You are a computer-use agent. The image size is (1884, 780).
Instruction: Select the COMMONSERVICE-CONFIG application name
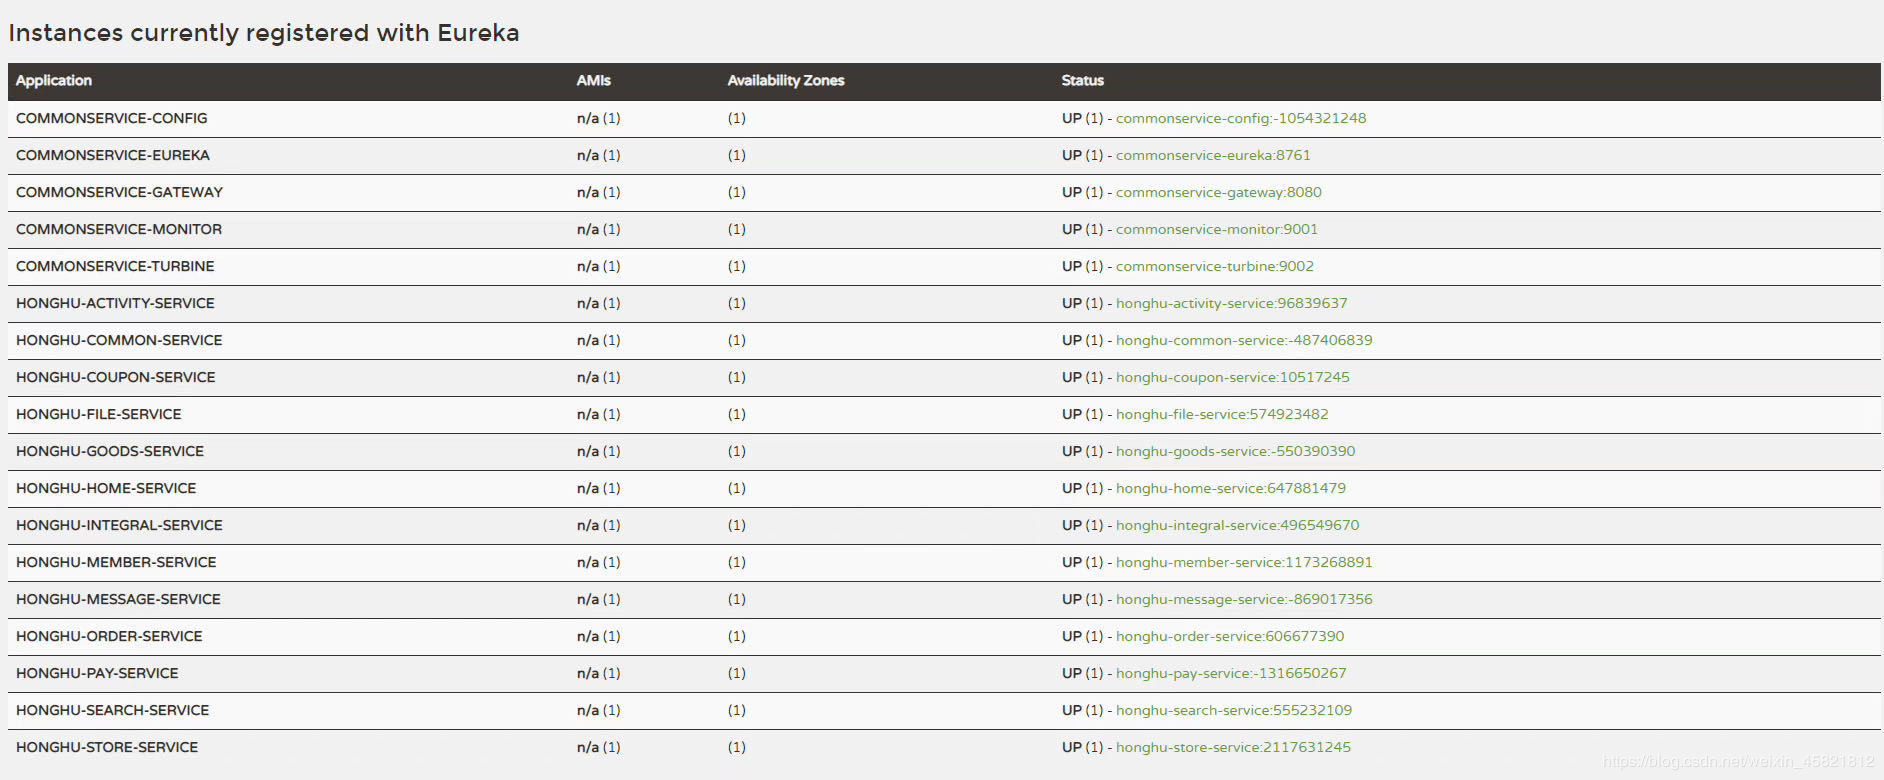112,118
